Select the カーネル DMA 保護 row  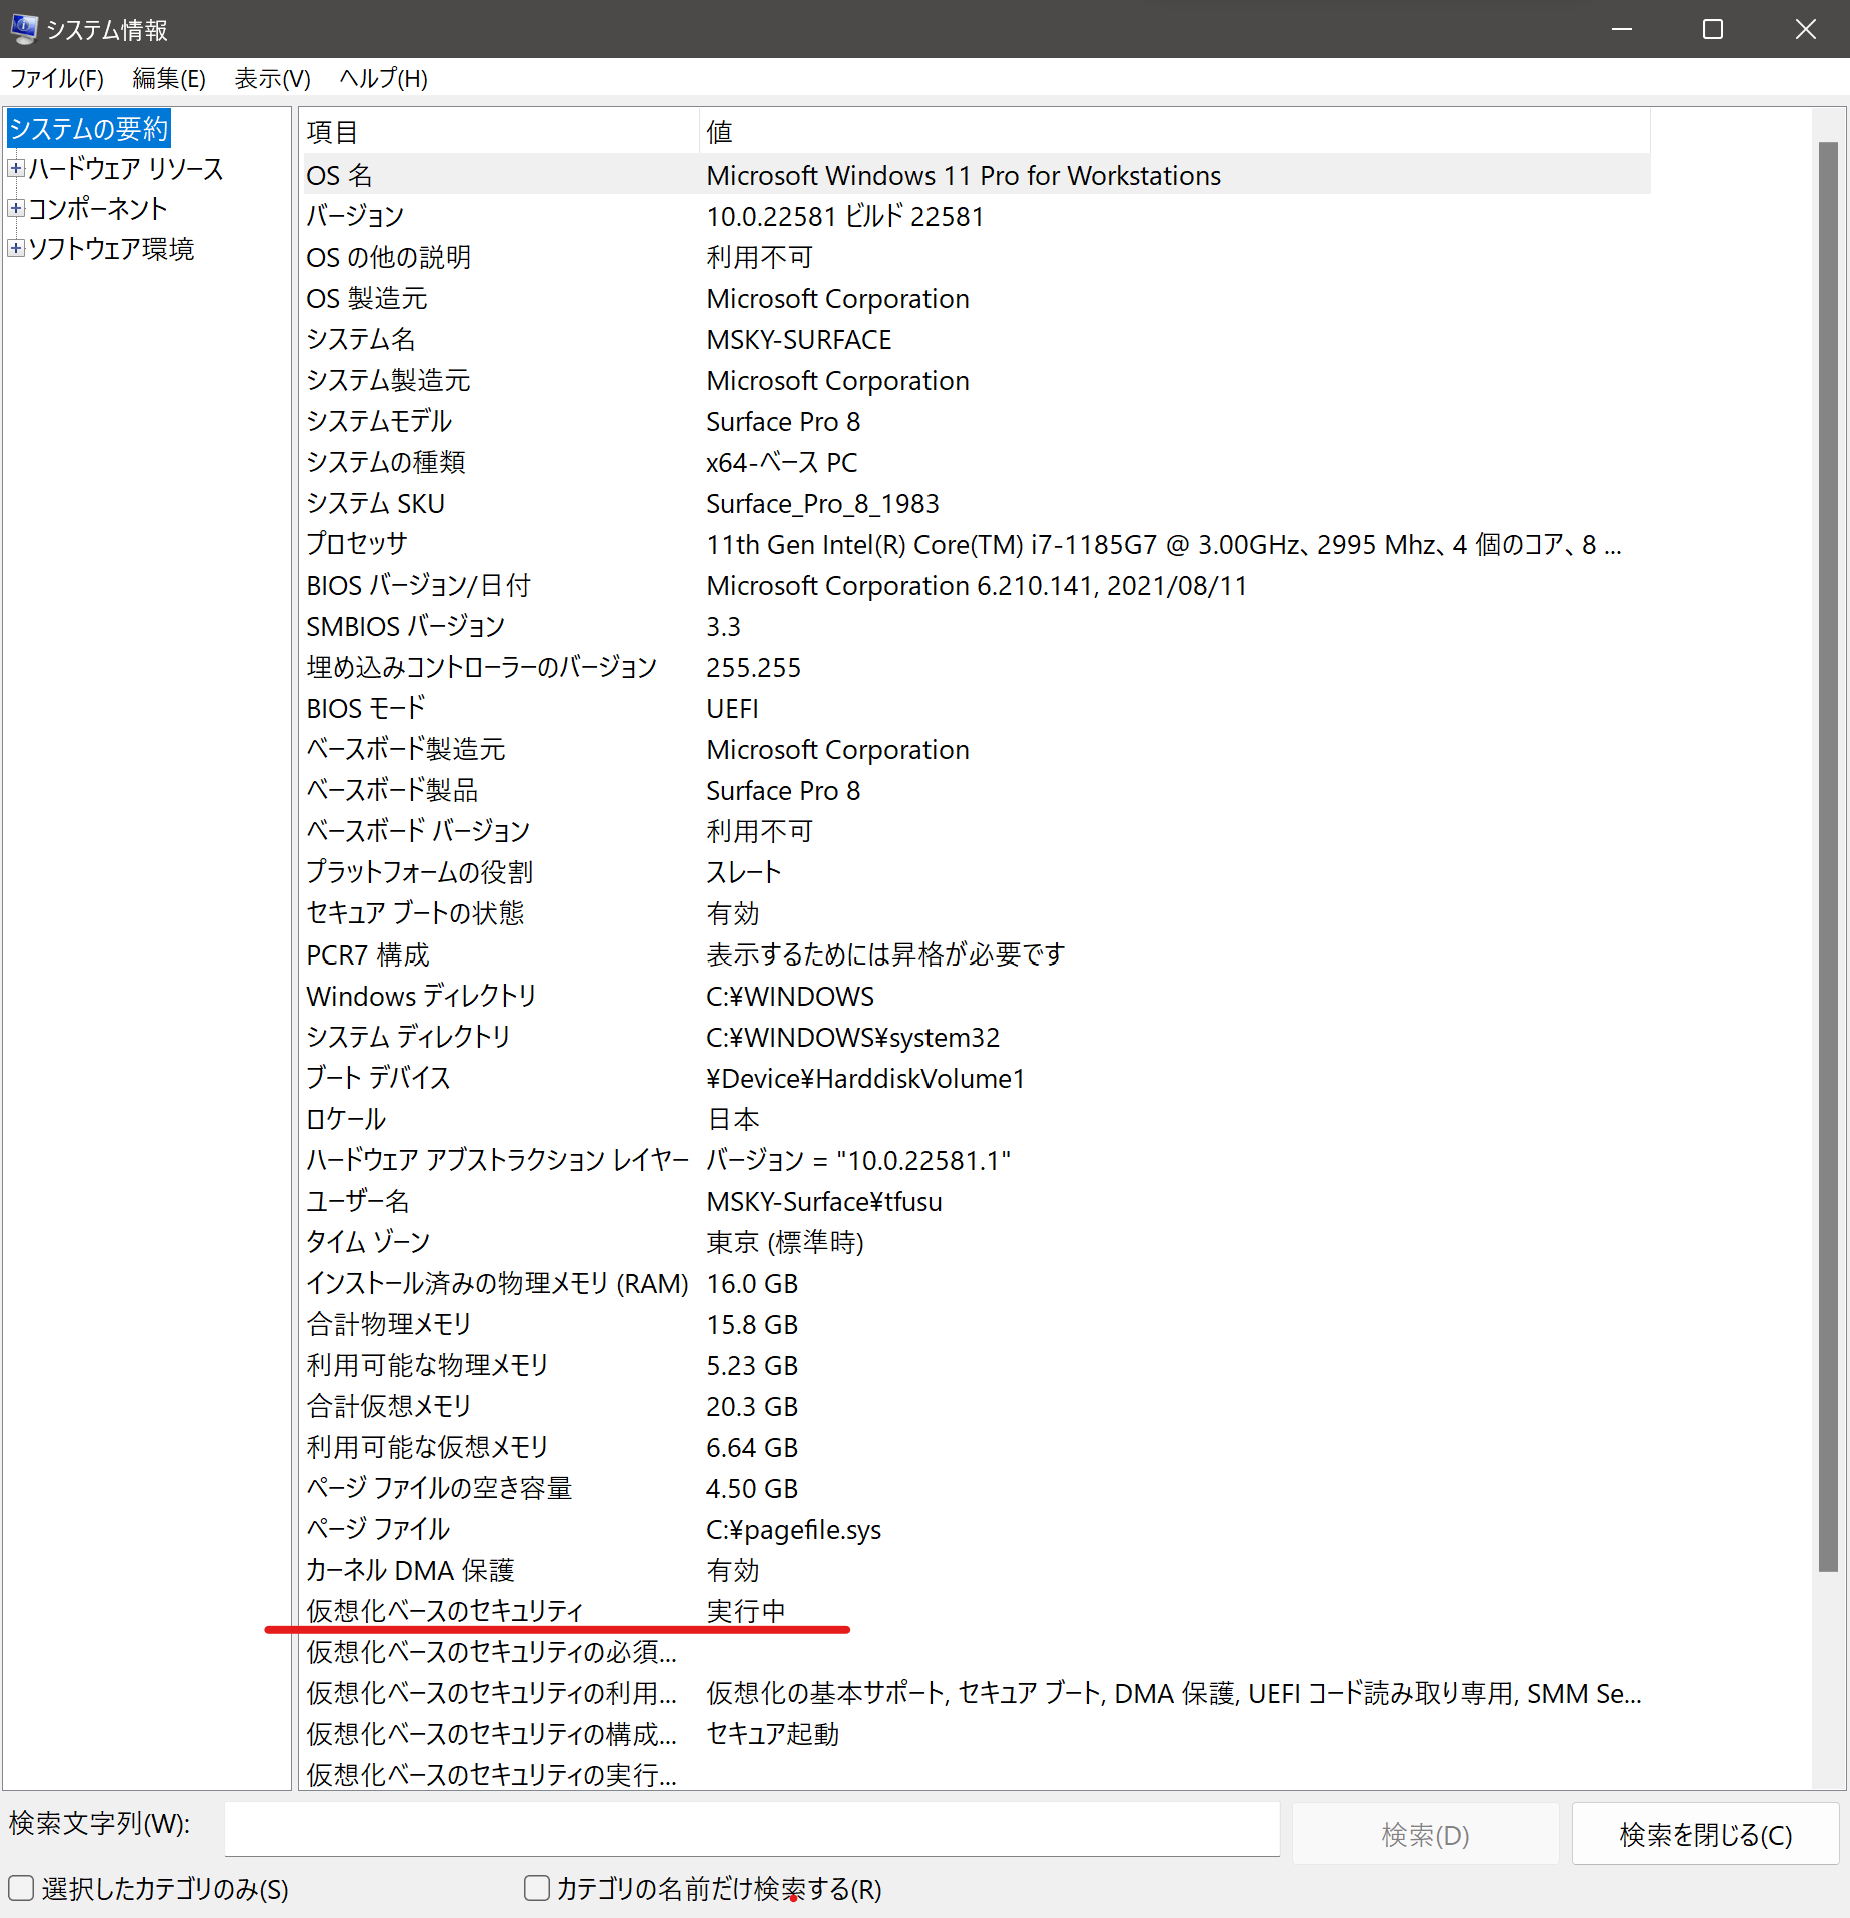(975, 1570)
